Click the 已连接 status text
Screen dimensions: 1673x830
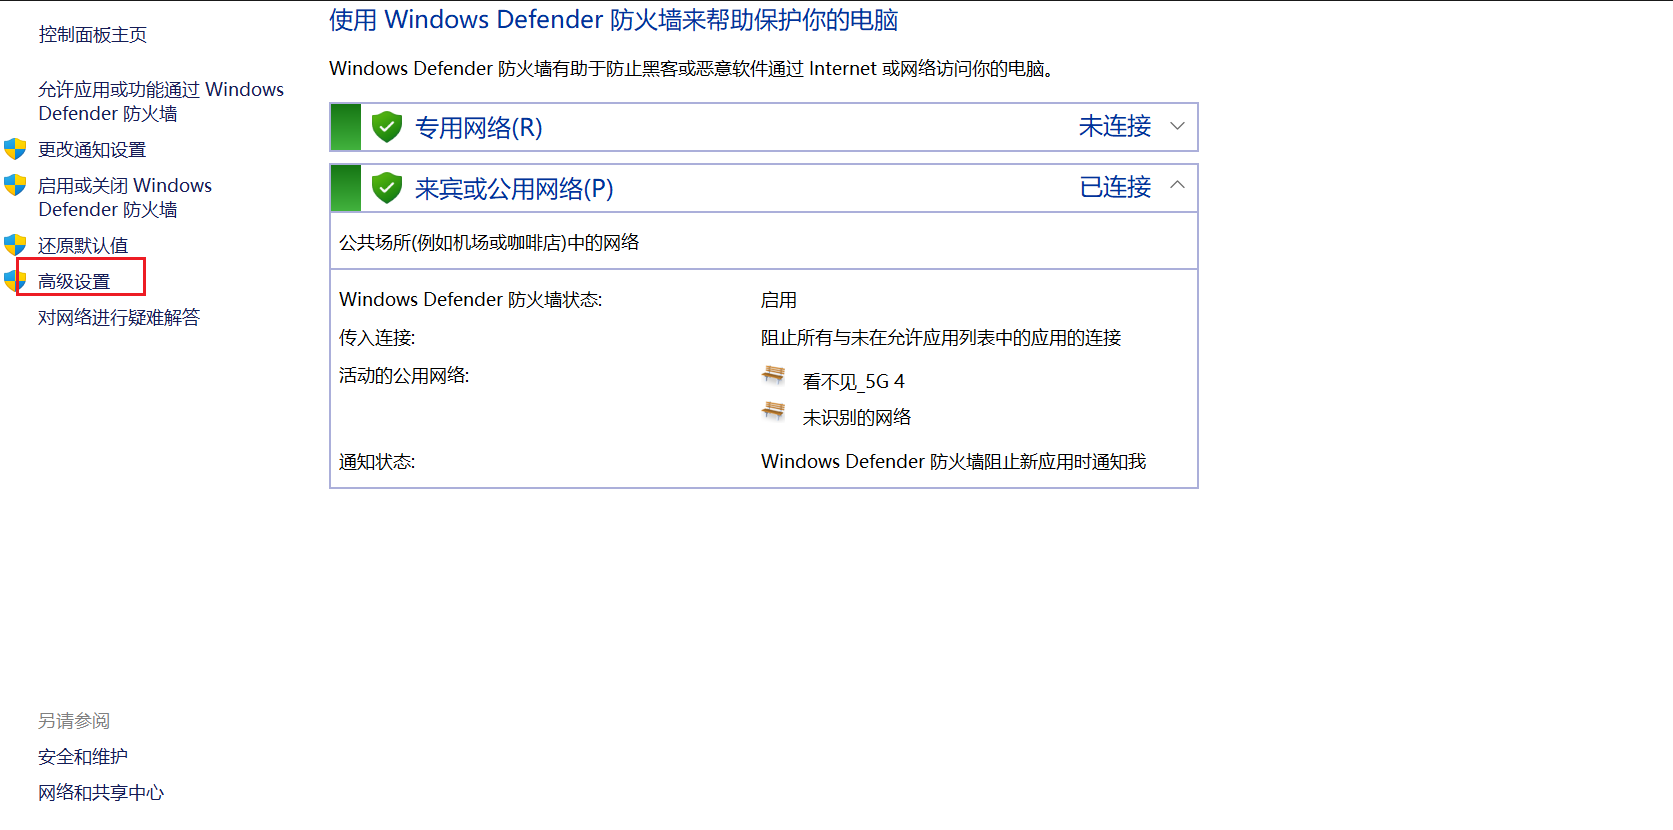pos(1115,187)
